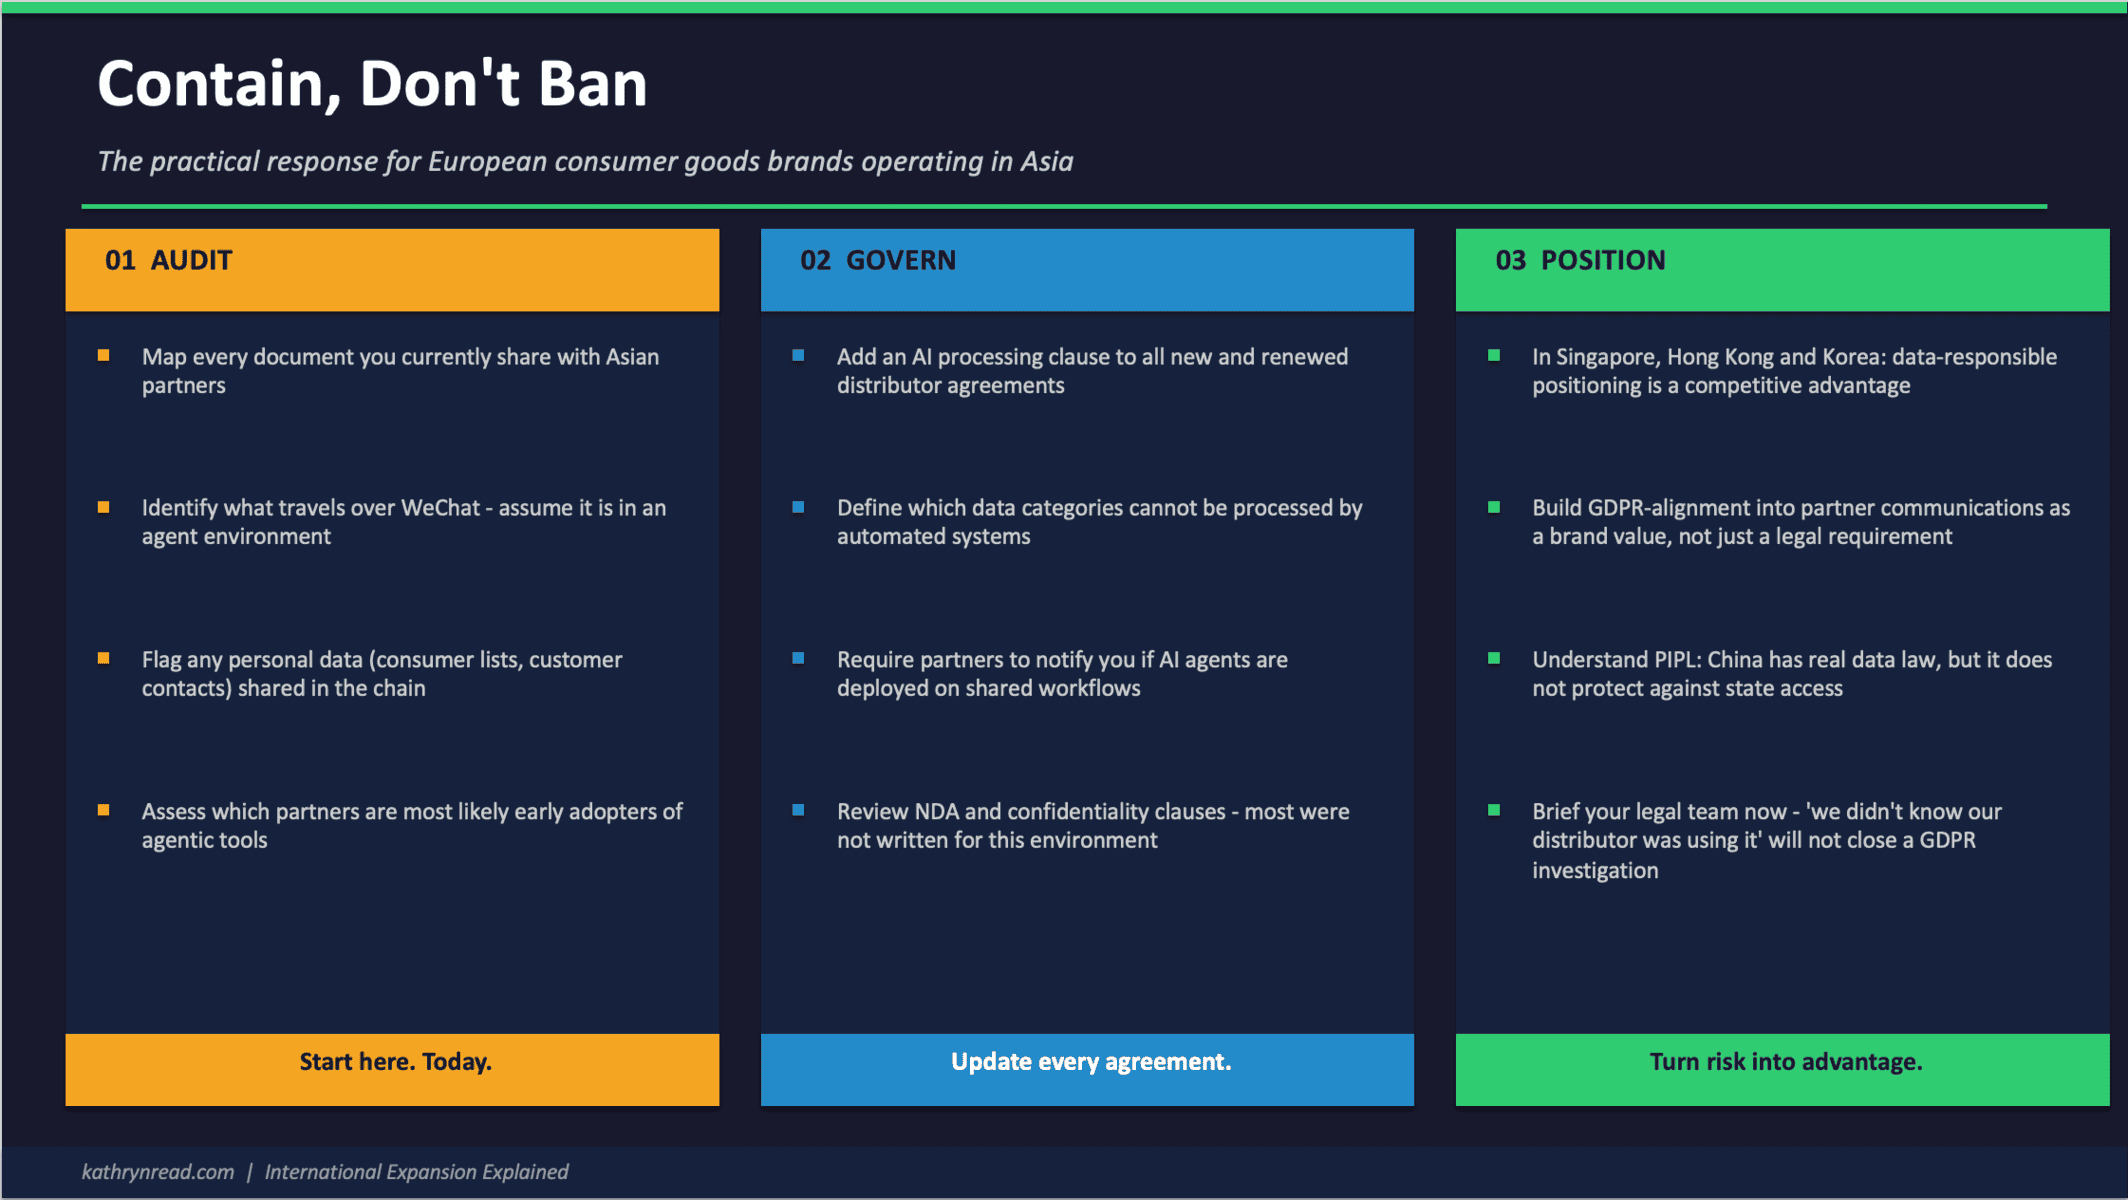Check the bullet beside 'Require partners to notify you'

[798, 658]
